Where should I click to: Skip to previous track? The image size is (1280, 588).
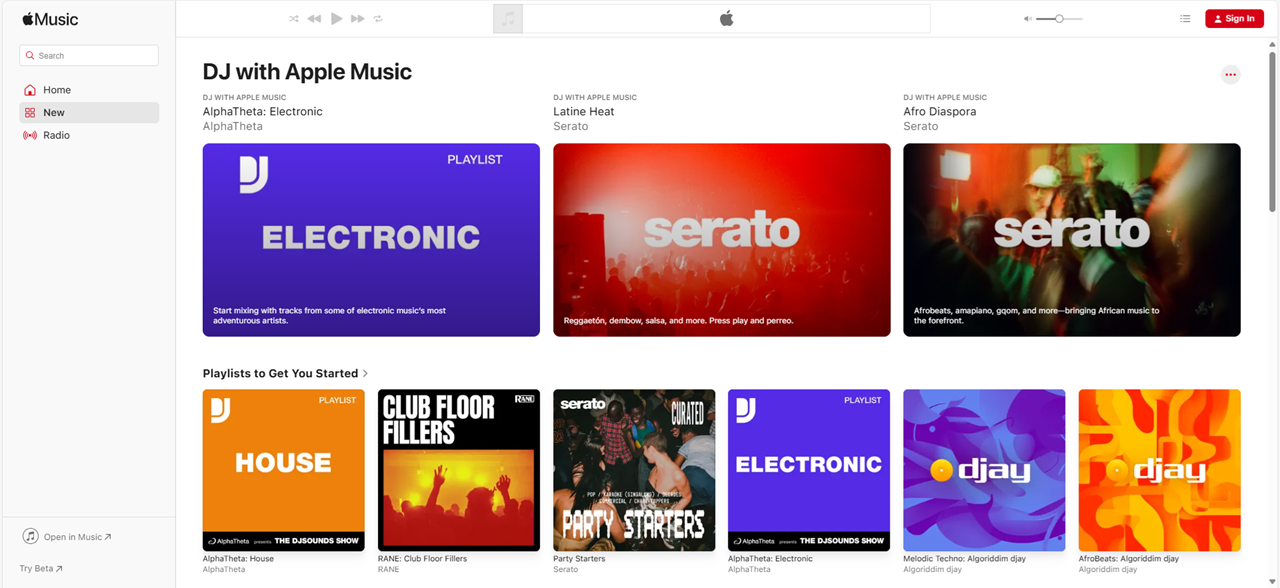[314, 19]
